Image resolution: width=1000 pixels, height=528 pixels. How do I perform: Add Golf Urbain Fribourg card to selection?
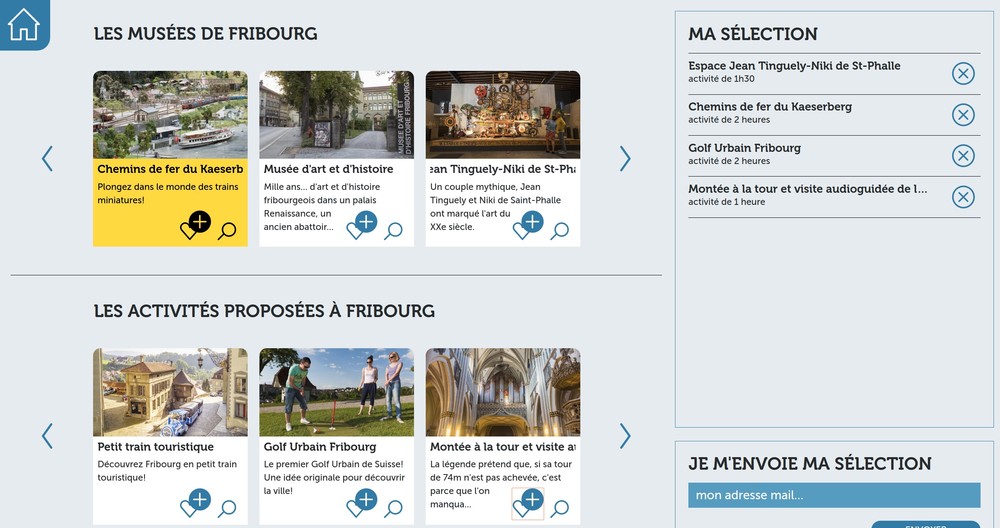click(362, 502)
